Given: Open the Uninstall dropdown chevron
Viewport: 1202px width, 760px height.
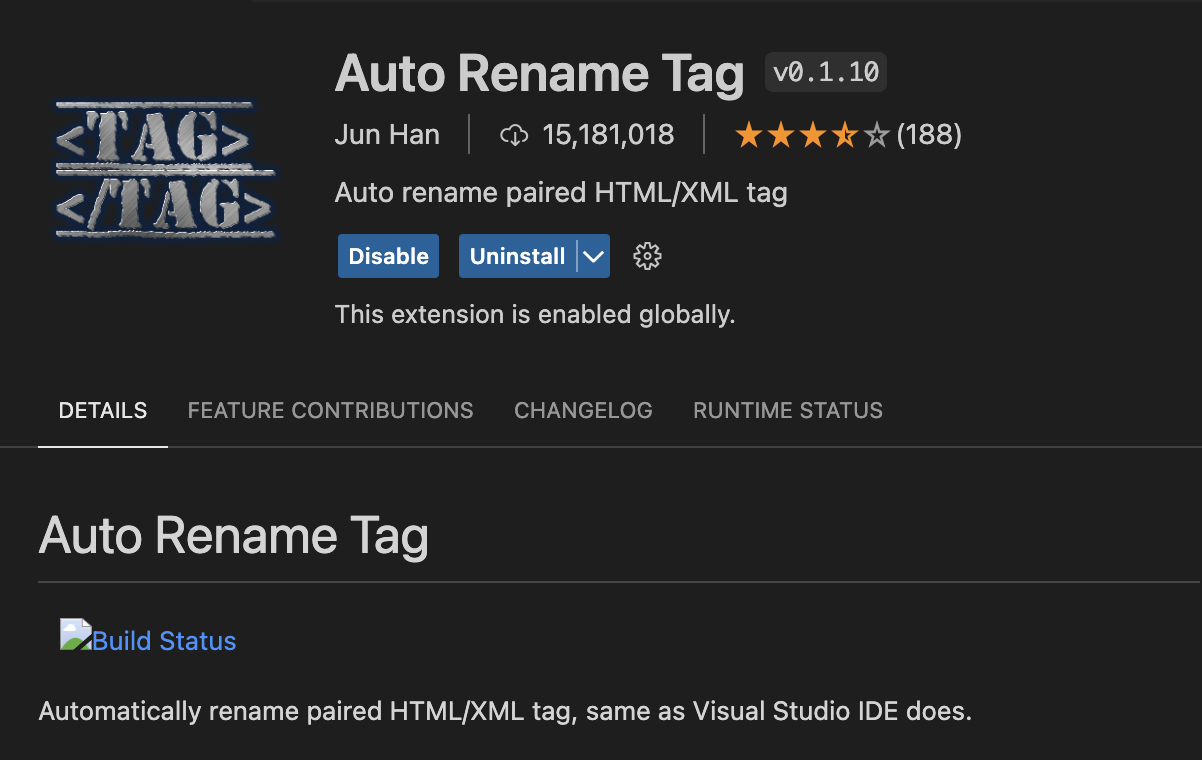Looking at the screenshot, I should click(592, 256).
